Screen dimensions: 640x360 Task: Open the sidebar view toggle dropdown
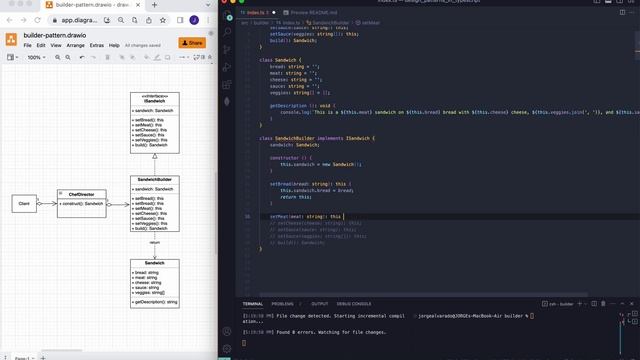click(12, 58)
